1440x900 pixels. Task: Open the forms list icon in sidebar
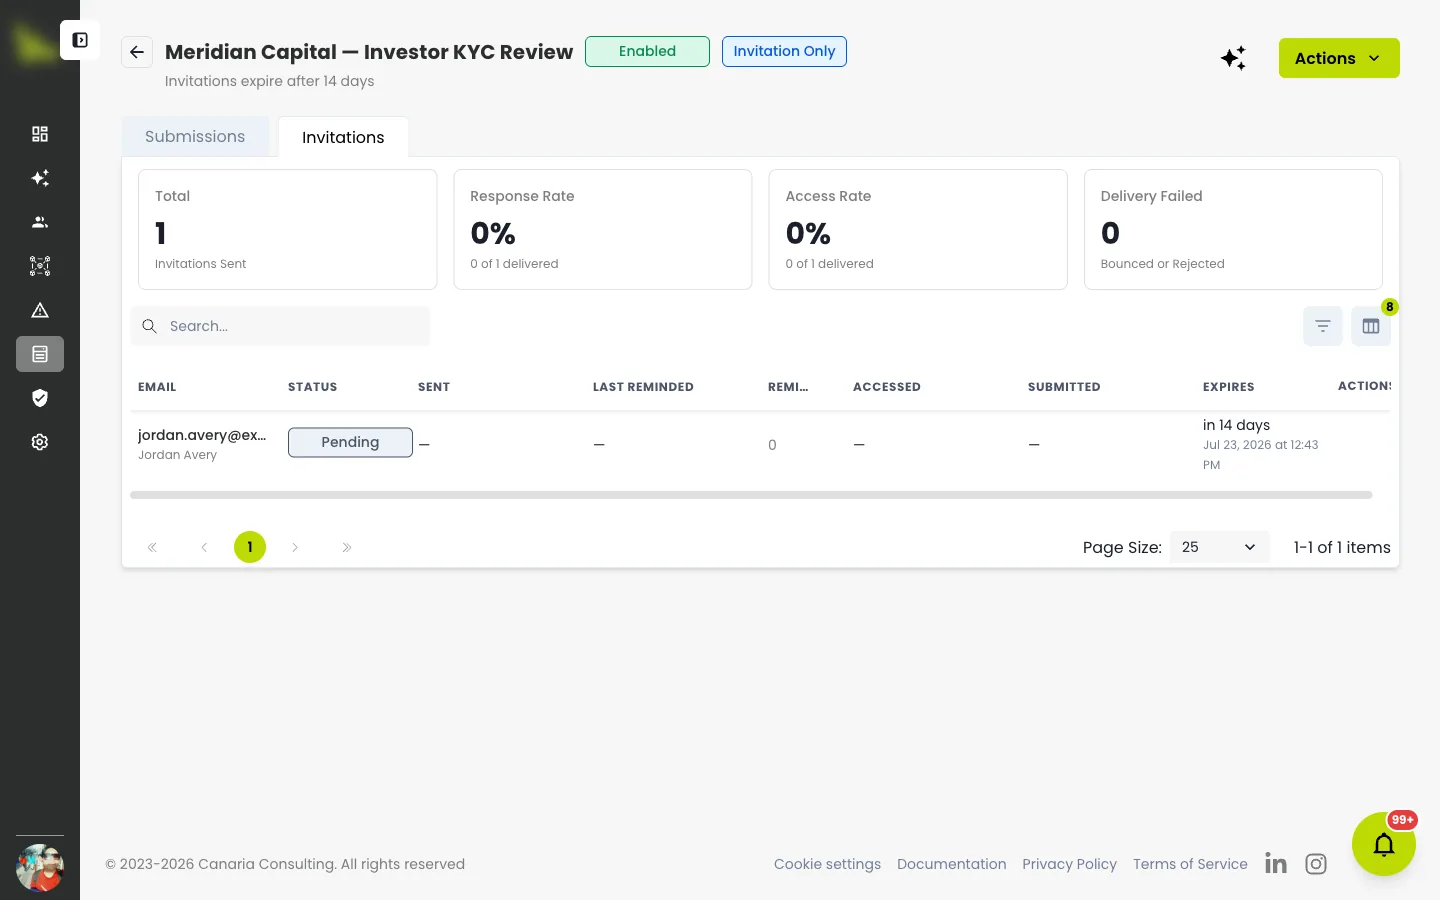pos(40,354)
